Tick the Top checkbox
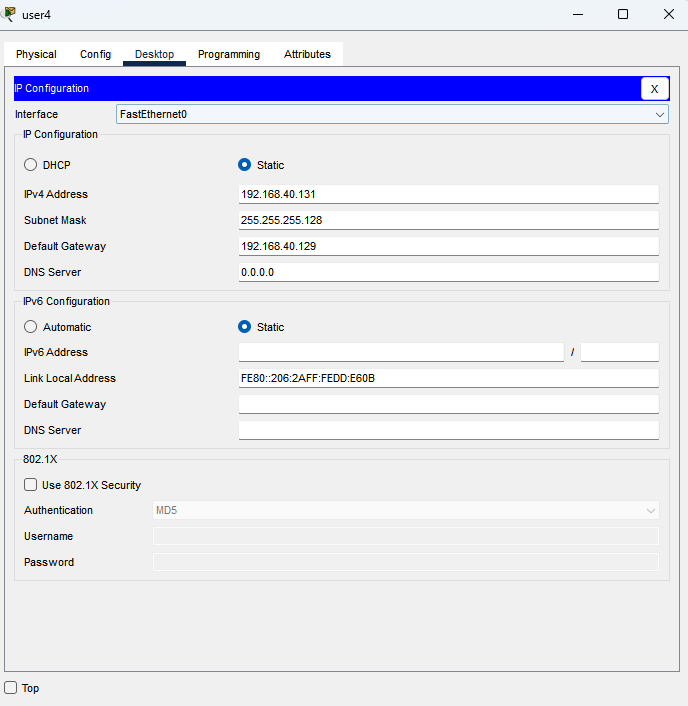Screen dimensions: 688x706 click(10, 688)
